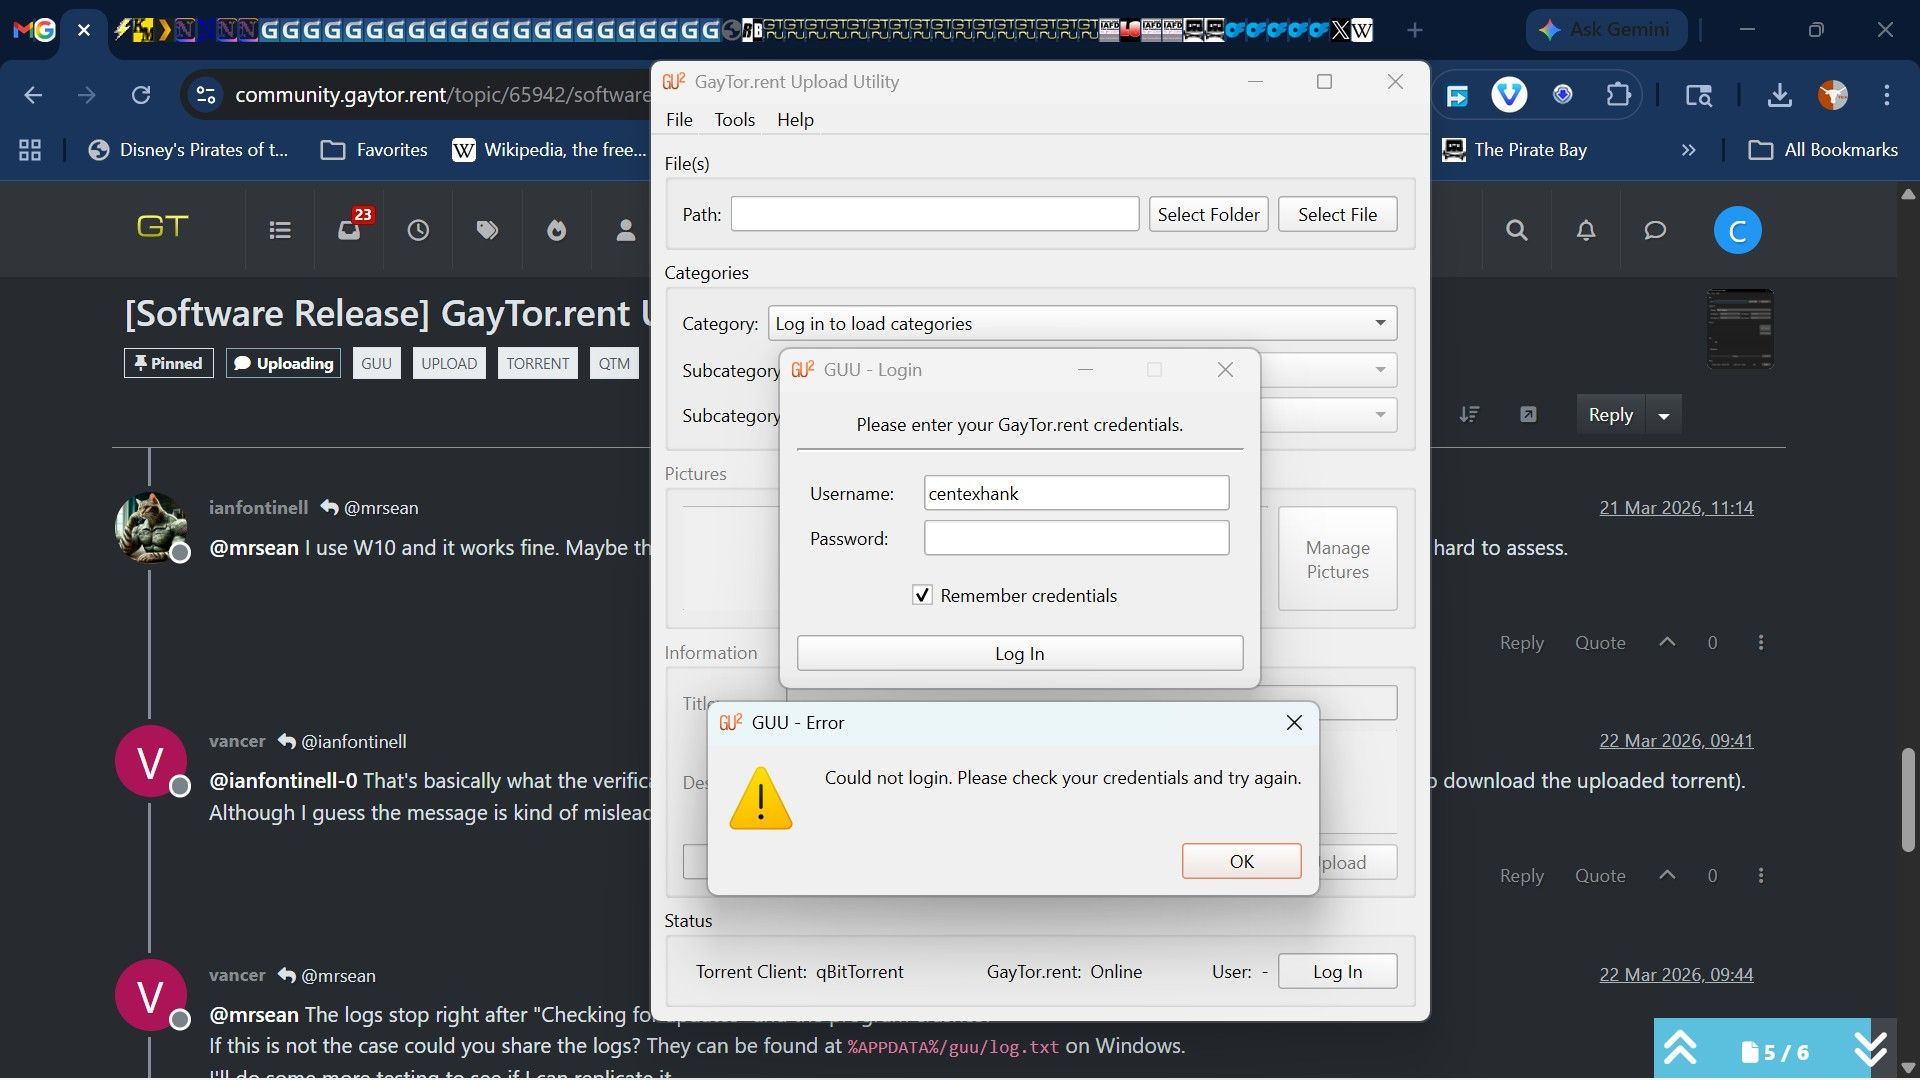This screenshot has width=1920, height=1080.
Task: Open forum search magnifier icon
Action: 1517,231
